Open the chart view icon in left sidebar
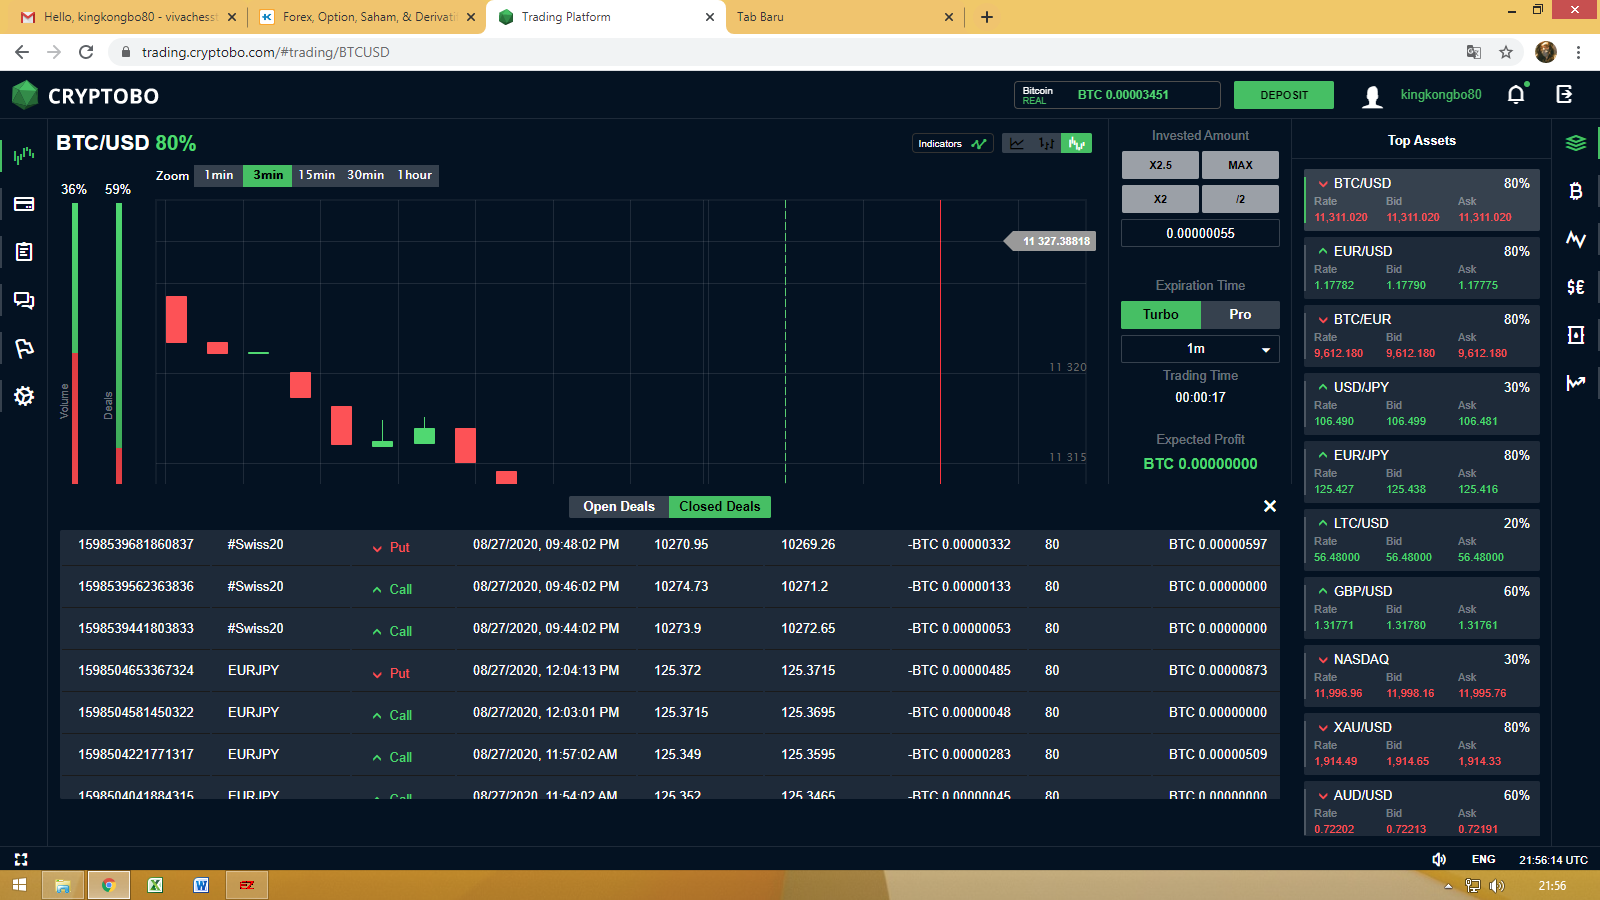The height and width of the screenshot is (900, 1600). pyautogui.click(x=24, y=155)
